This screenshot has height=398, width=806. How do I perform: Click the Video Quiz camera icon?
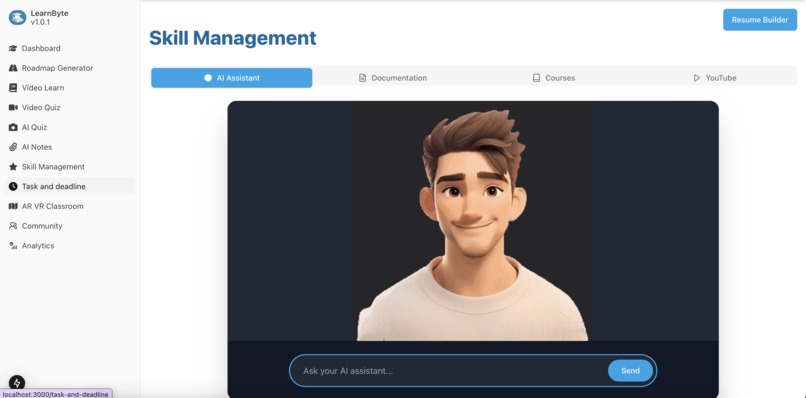(x=13, y=107)
